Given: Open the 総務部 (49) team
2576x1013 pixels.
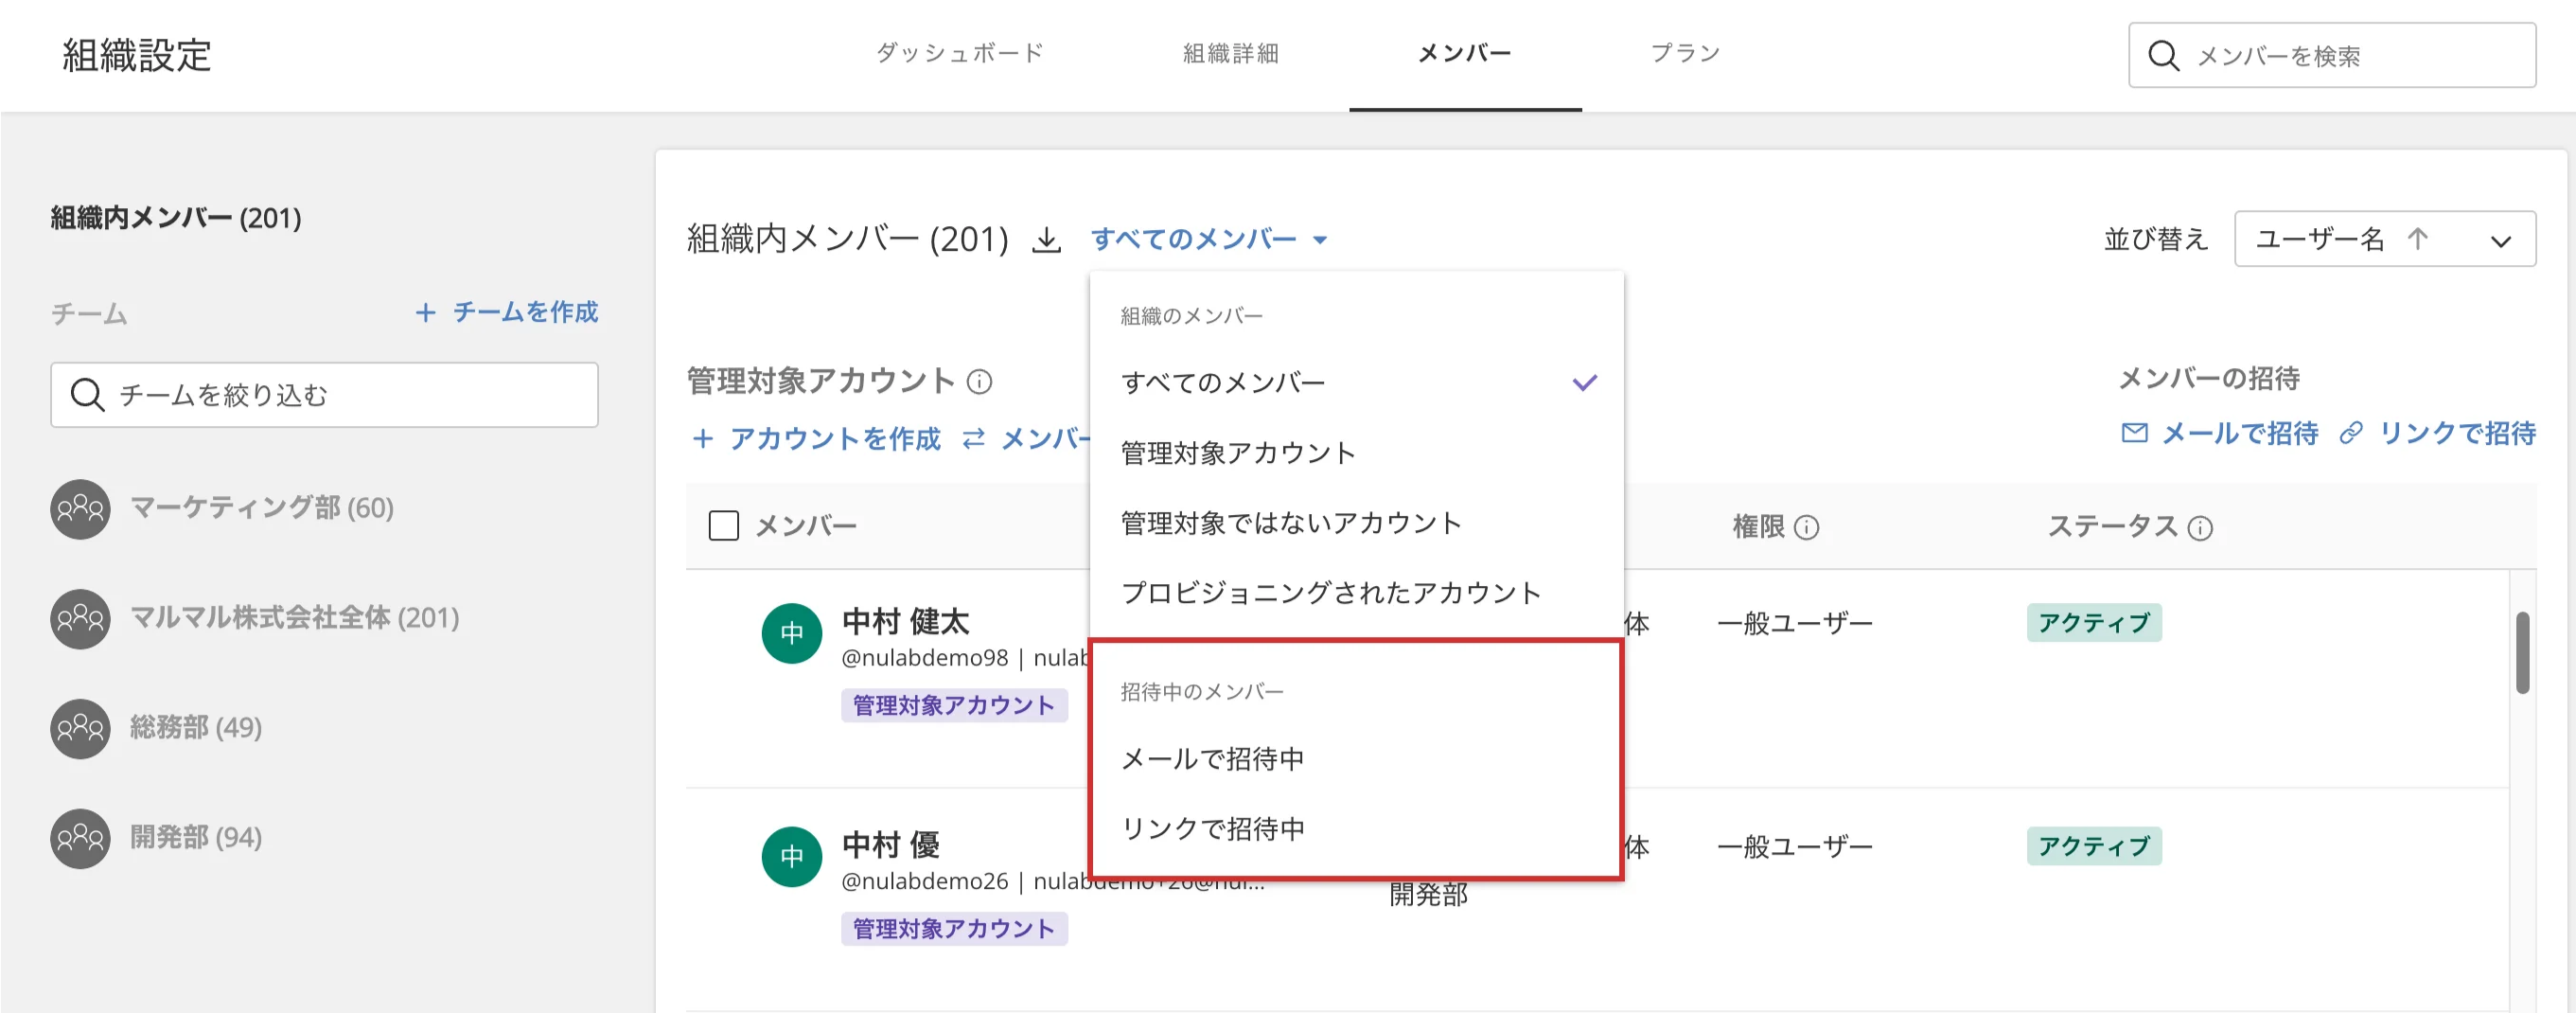Looking at the screenshot, I should 196,728.
